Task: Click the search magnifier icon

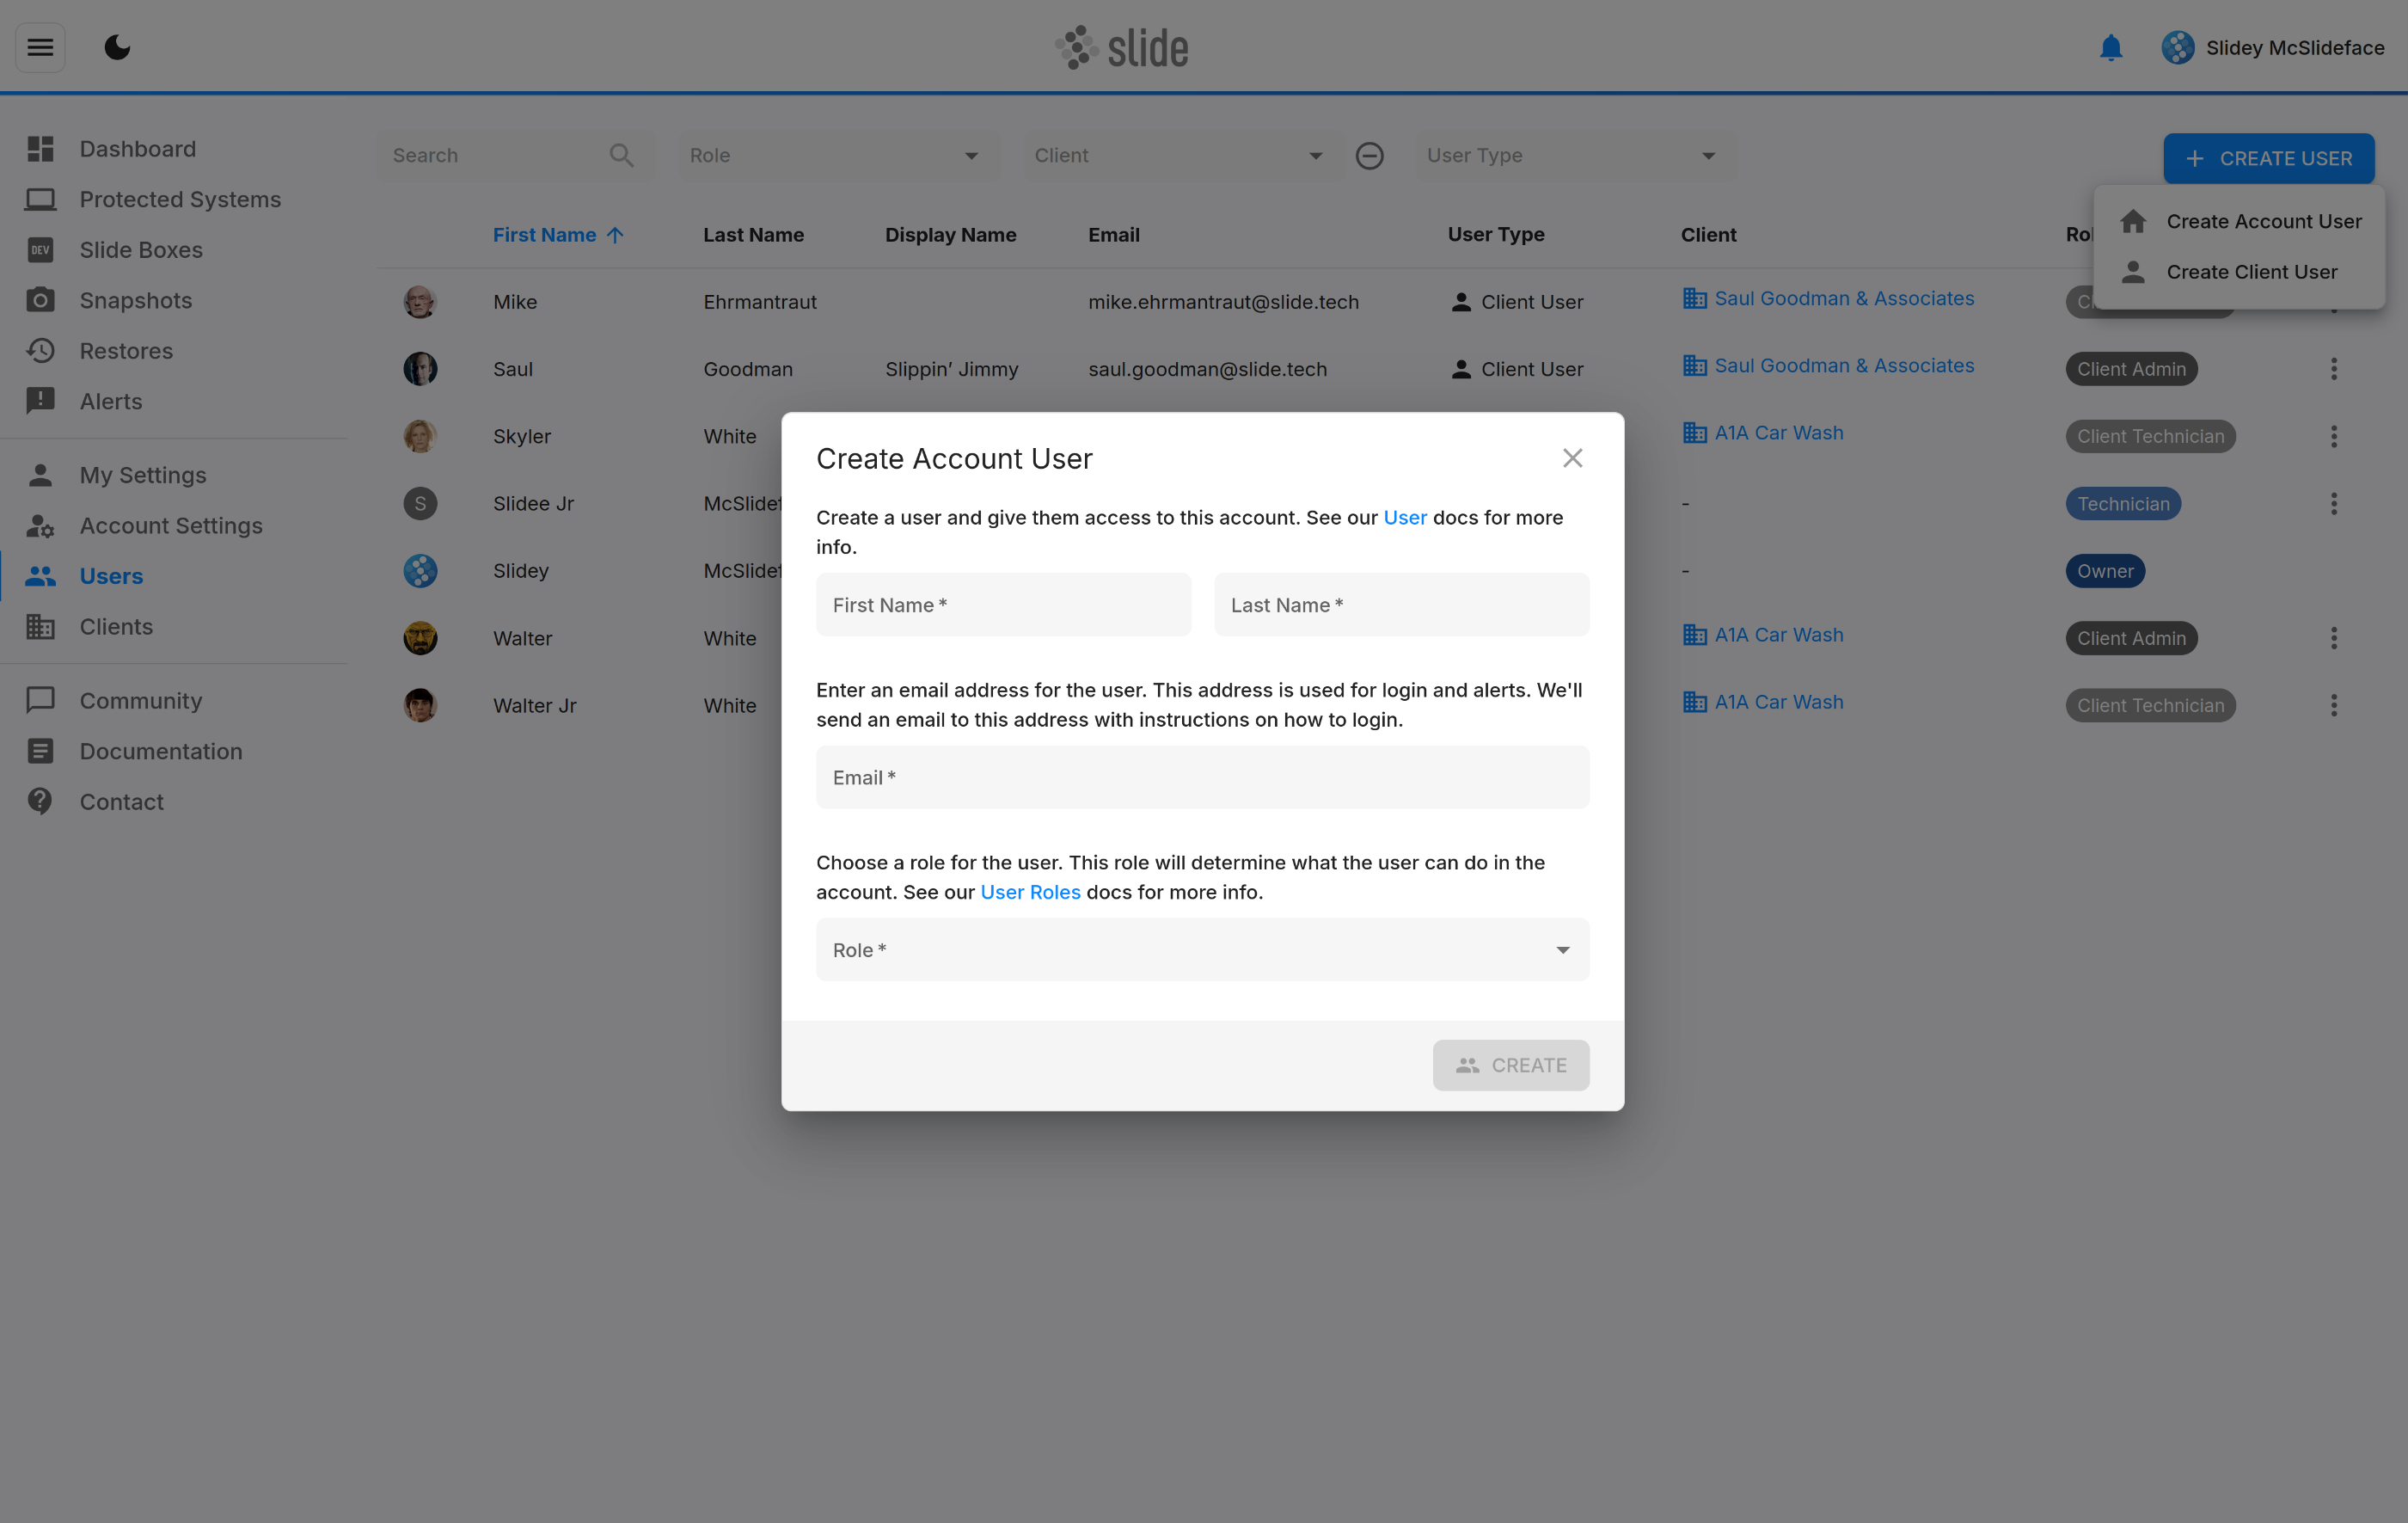Action: pyautogui.click(x=621, y=156)
